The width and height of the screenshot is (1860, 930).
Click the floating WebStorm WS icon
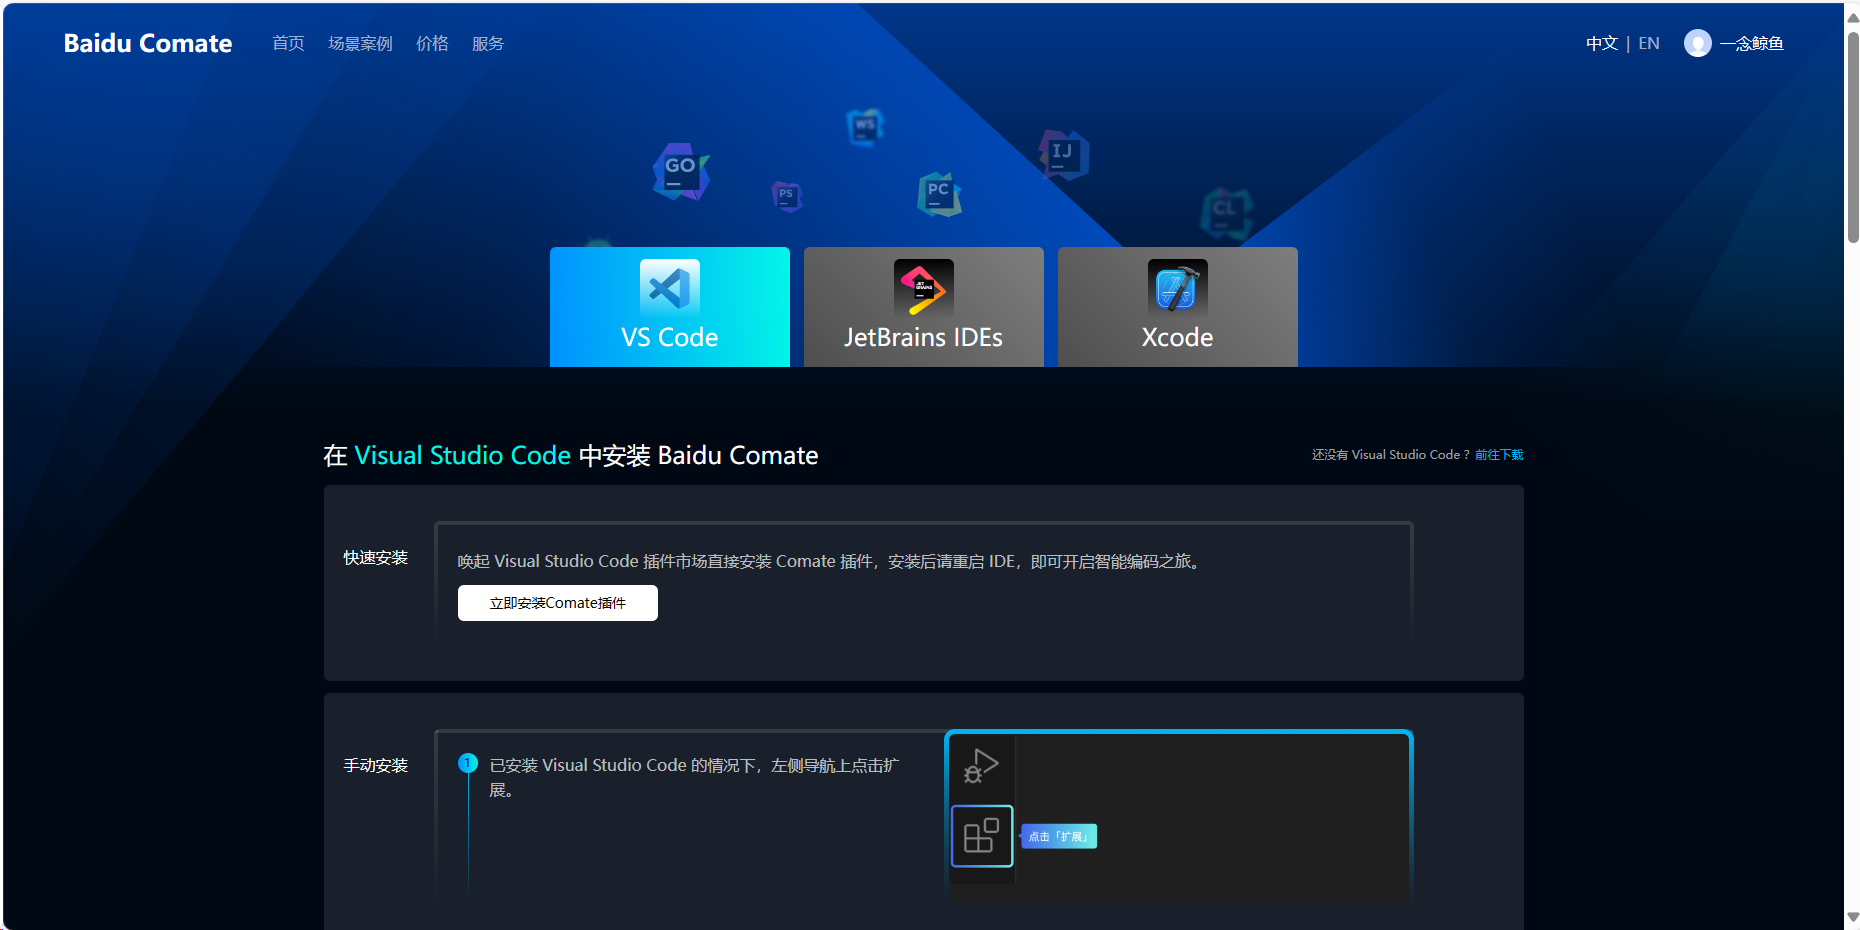pos(865,127)
